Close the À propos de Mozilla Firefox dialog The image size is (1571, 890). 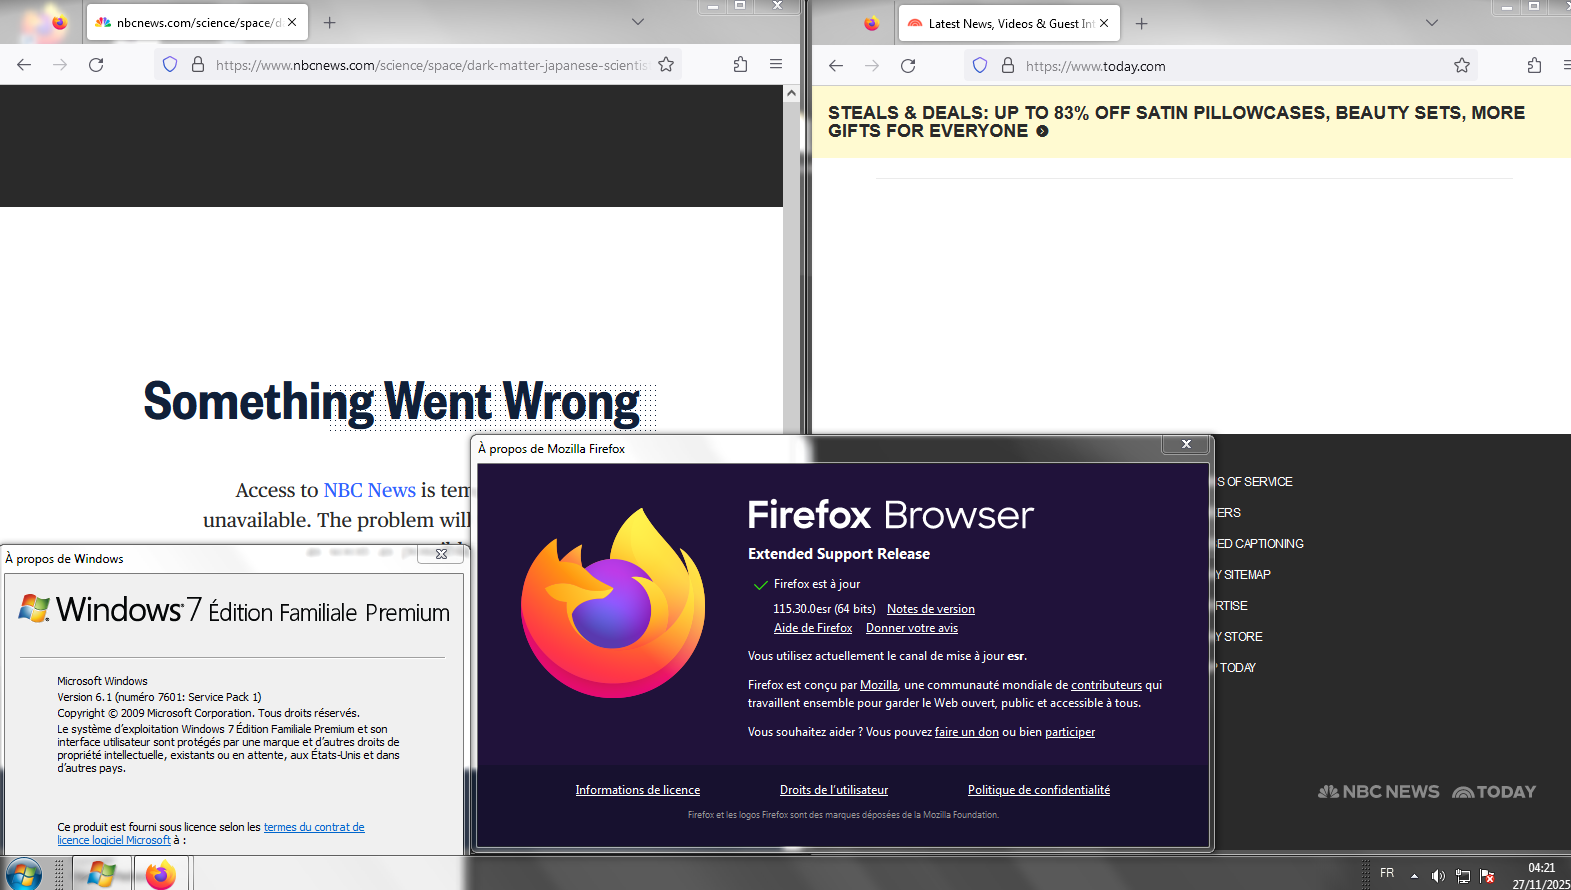click(1186, 444)
